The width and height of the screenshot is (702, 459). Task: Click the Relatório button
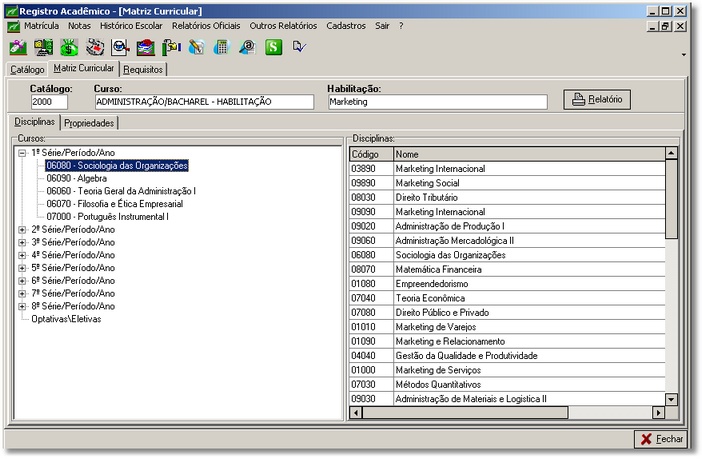(598, 99)
